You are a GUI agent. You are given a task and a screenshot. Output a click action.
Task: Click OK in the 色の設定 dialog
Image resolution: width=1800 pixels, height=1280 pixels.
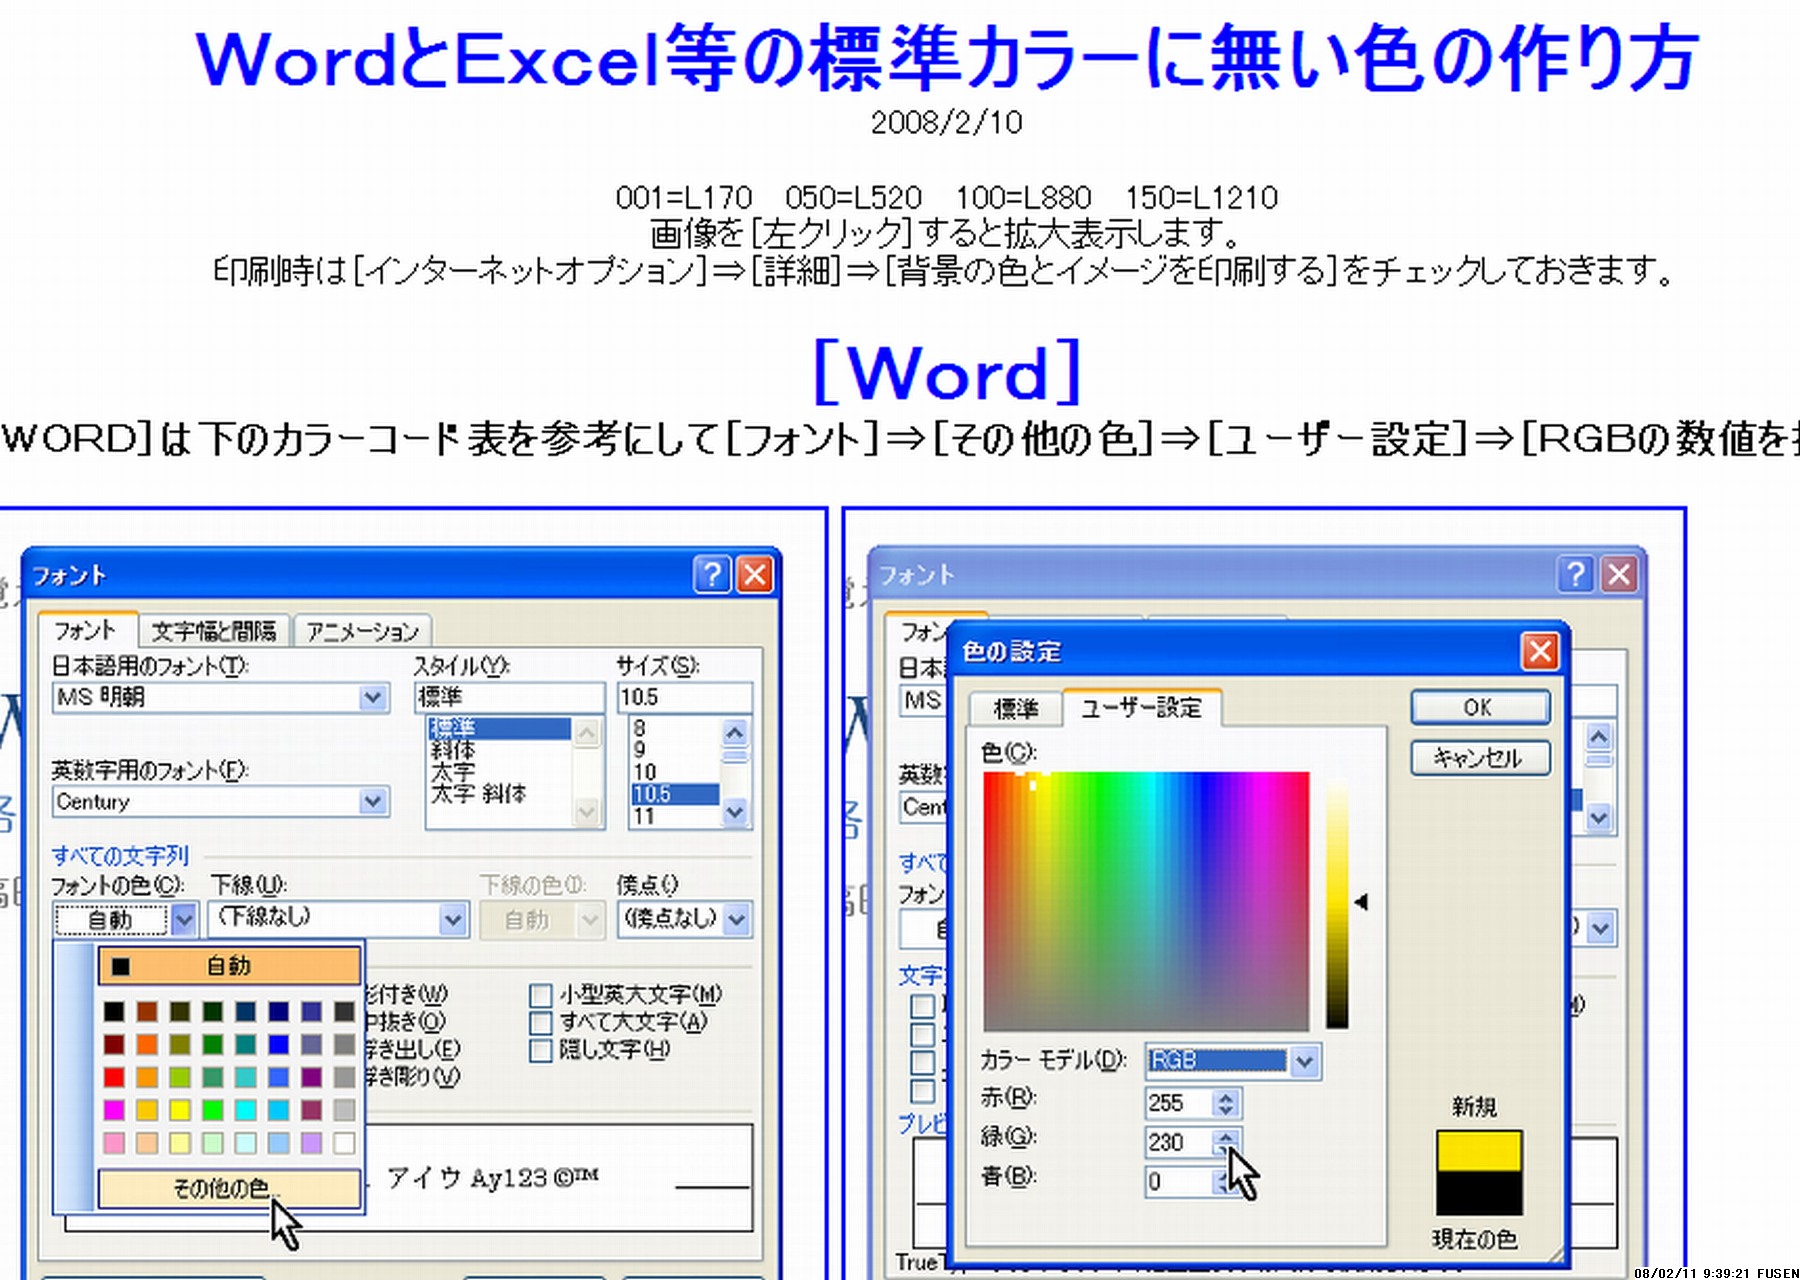point(1481,707)
